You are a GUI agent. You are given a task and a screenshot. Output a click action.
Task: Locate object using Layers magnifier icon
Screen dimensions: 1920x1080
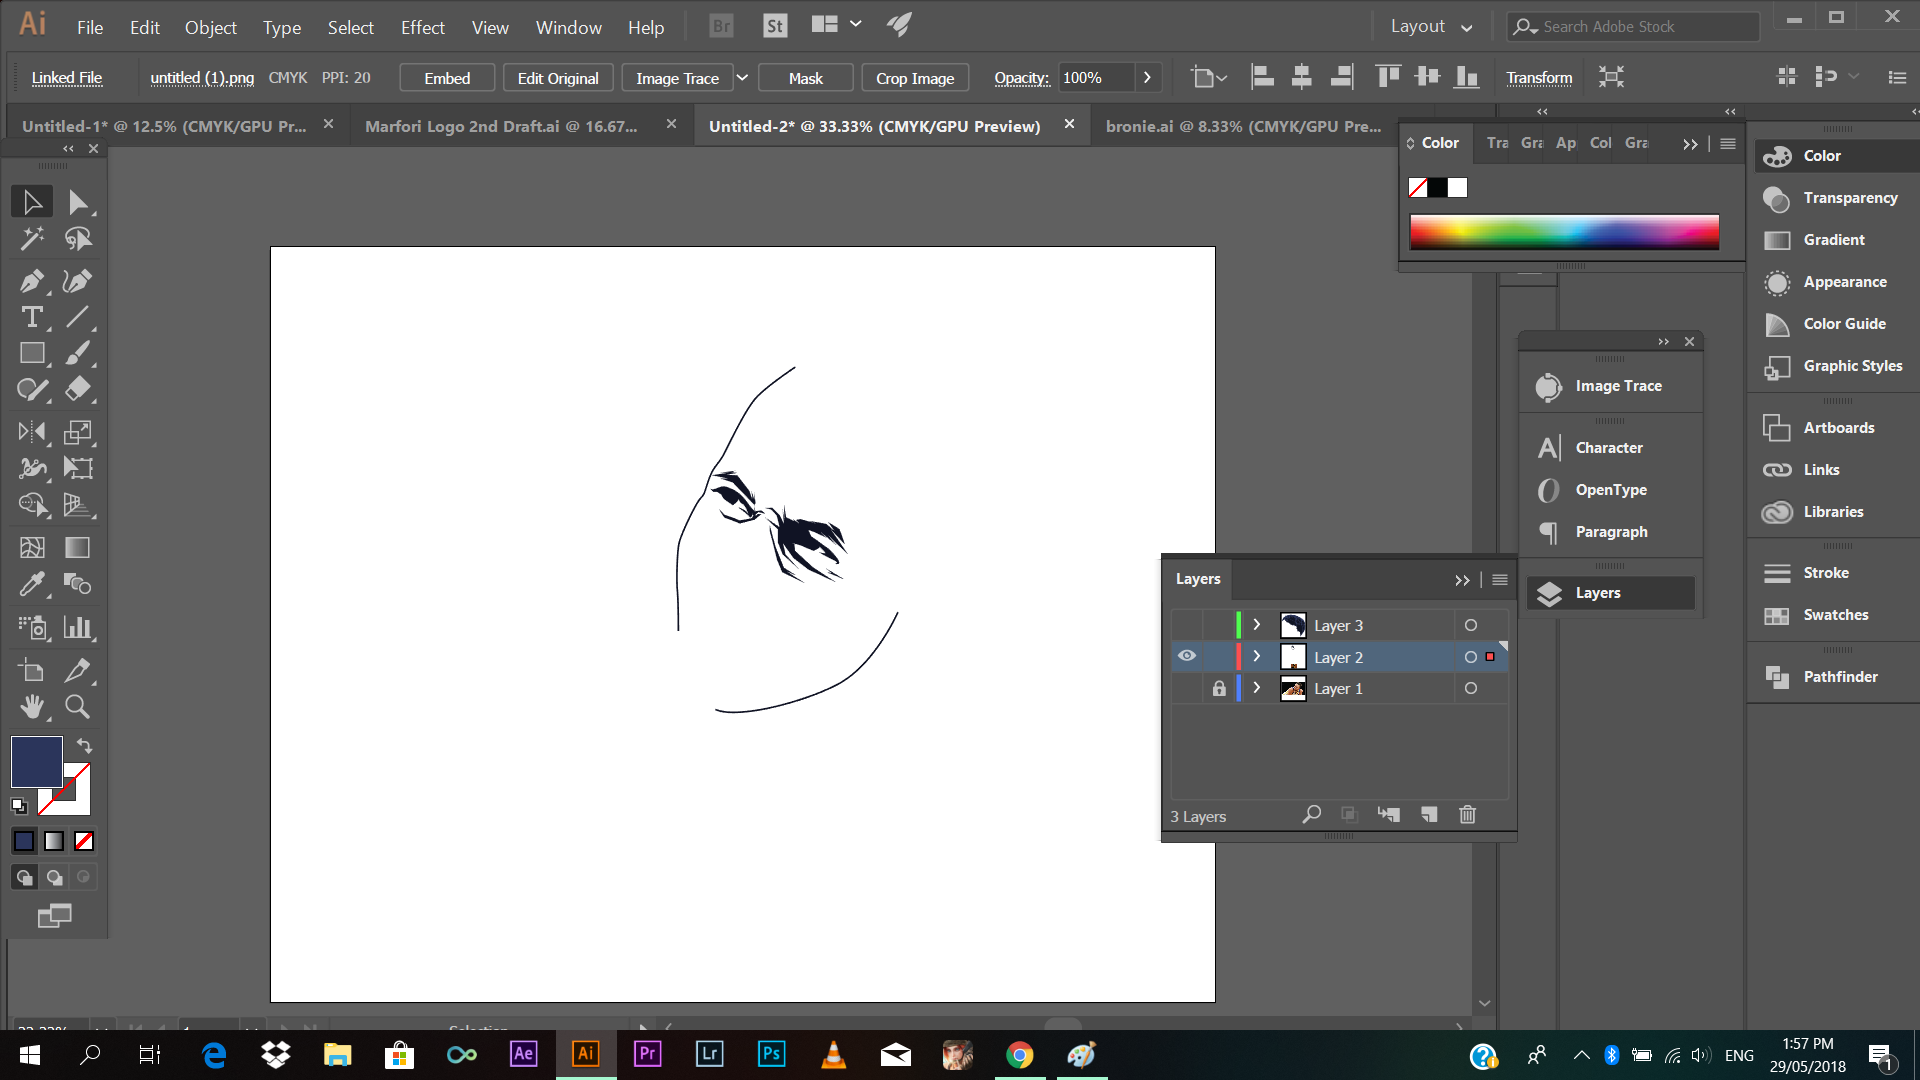point(1311,815)
